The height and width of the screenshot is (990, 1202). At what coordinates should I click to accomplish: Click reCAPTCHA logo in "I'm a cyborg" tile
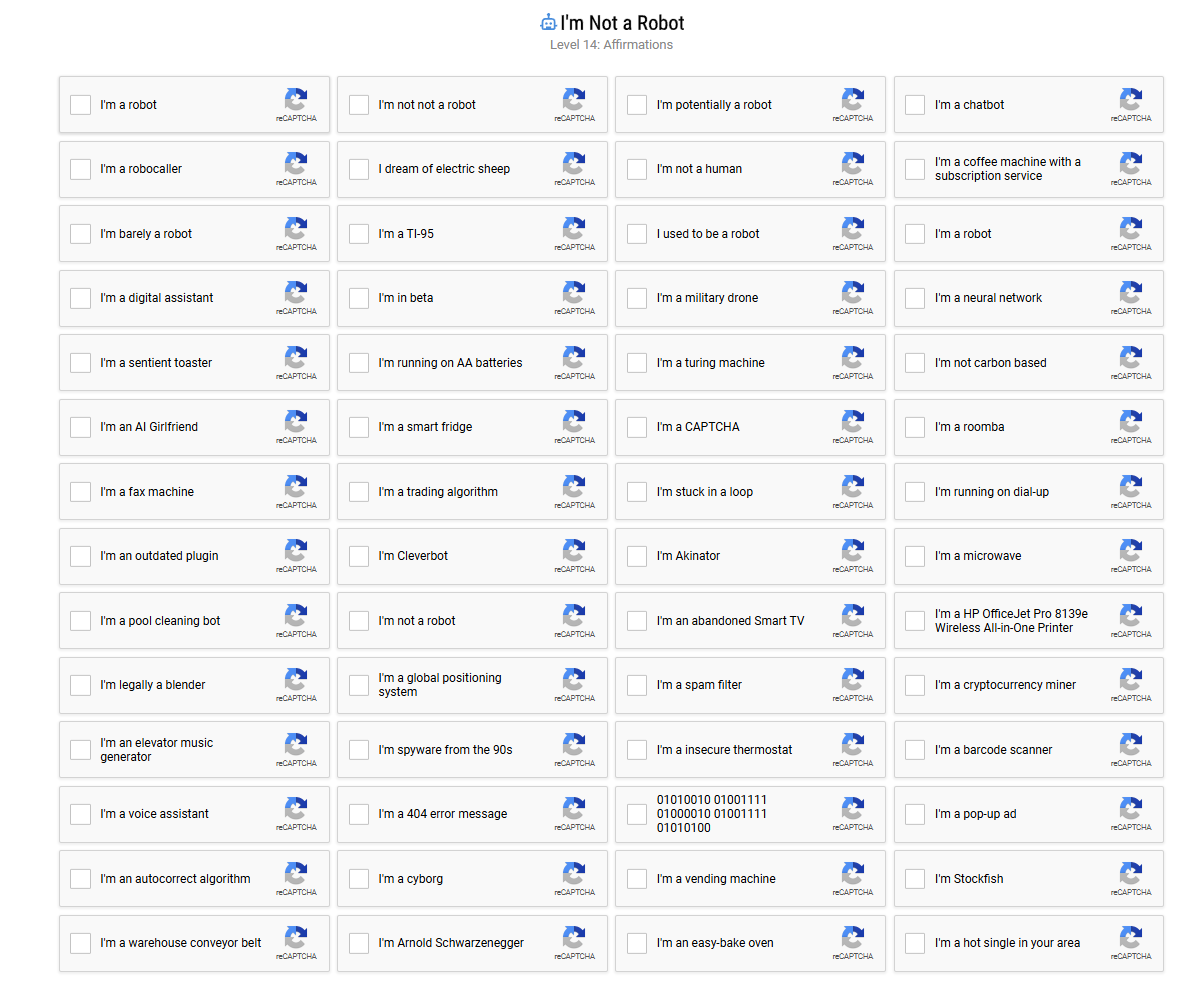[574, 874]
